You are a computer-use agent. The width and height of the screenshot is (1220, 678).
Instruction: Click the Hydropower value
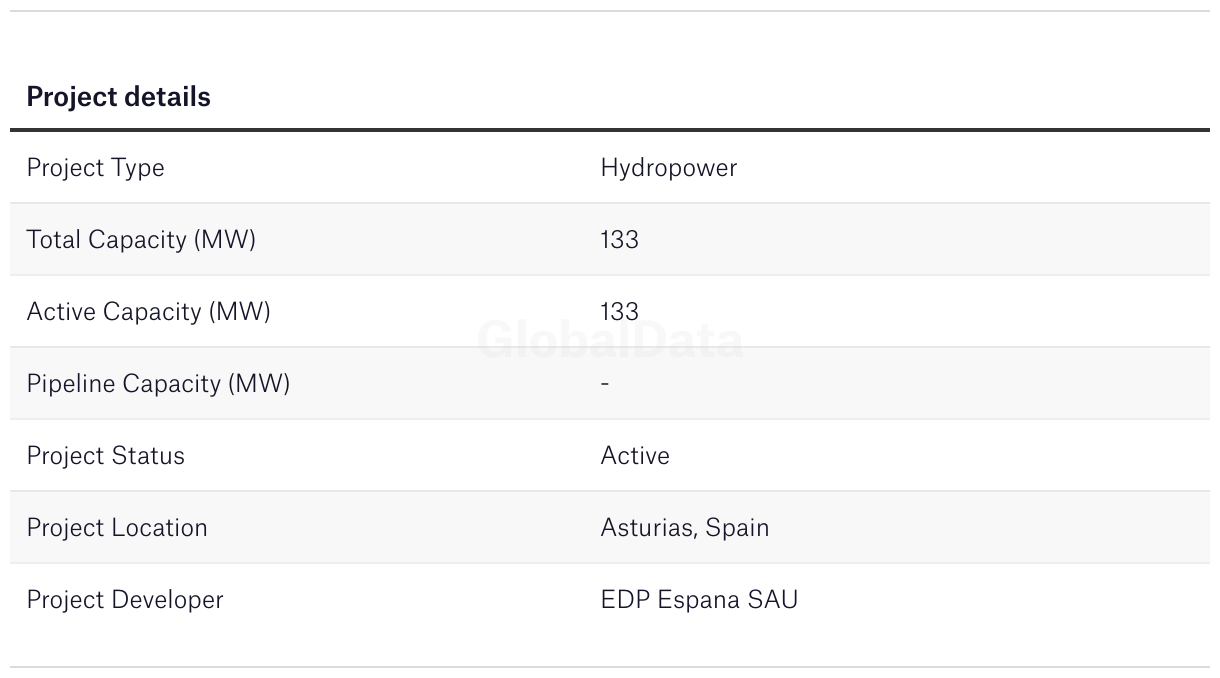[x=668, y=168]
